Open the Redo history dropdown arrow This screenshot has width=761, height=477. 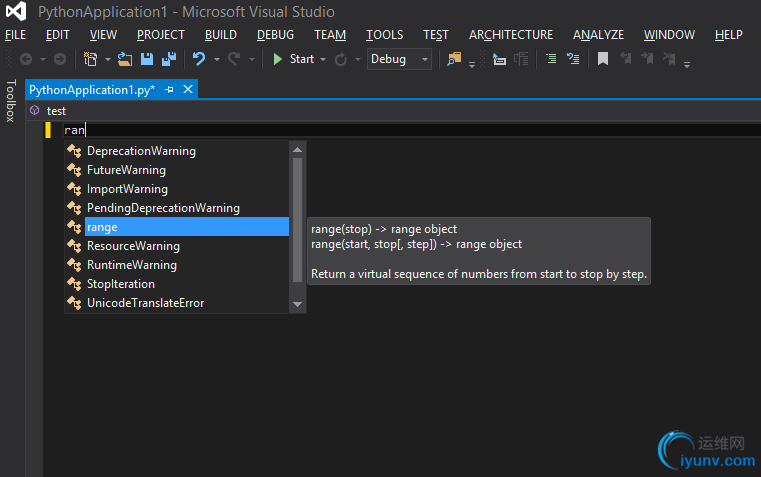(x=252, y=60)
